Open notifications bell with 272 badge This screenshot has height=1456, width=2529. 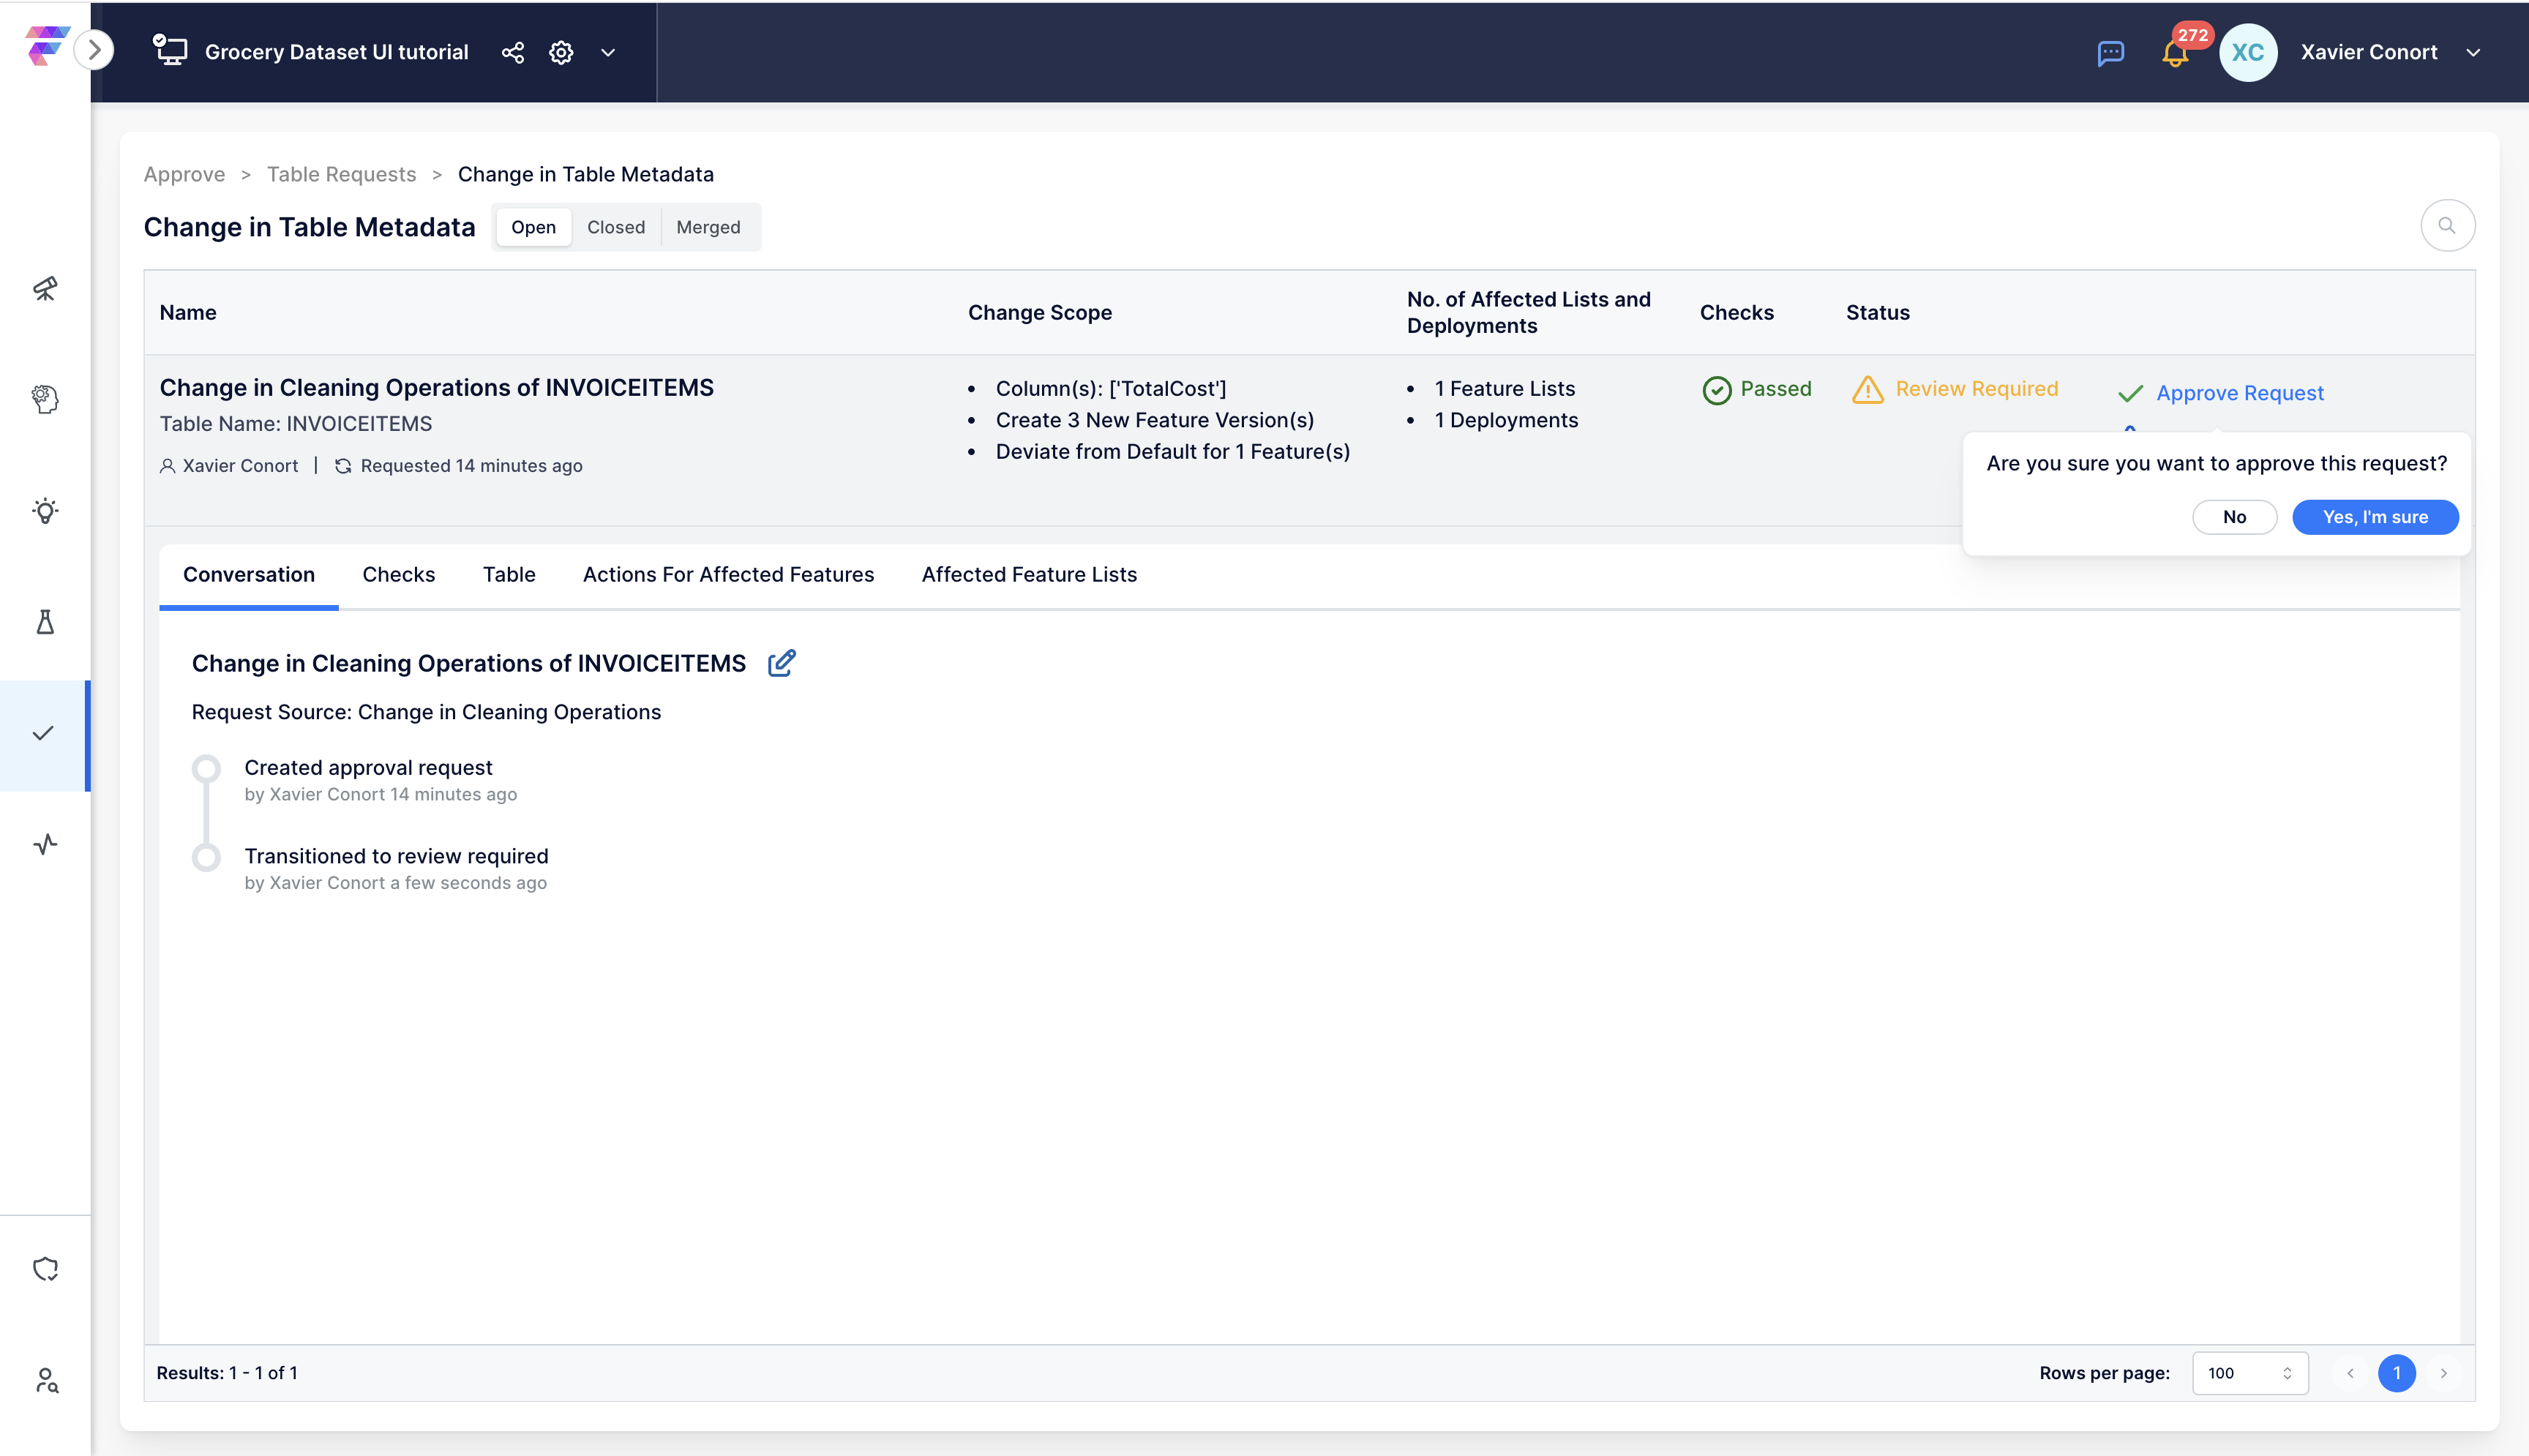pos(2176,52)
